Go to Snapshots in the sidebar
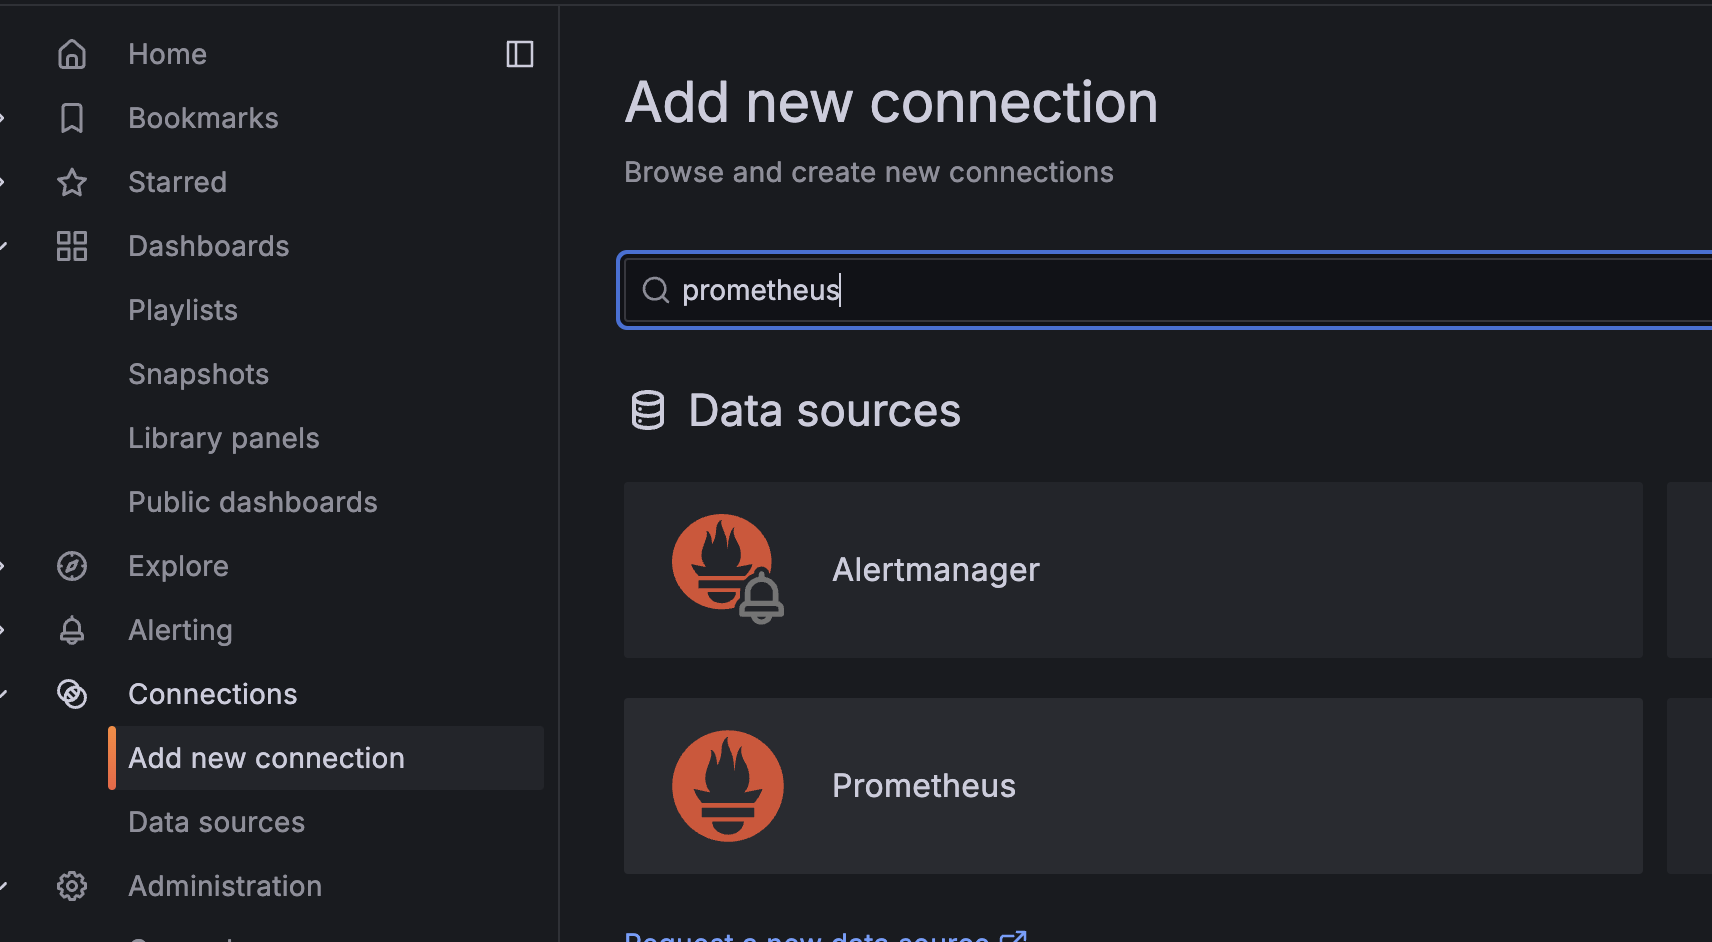The width and height of the screenshot is (1712, 942). tap(198, 373)
